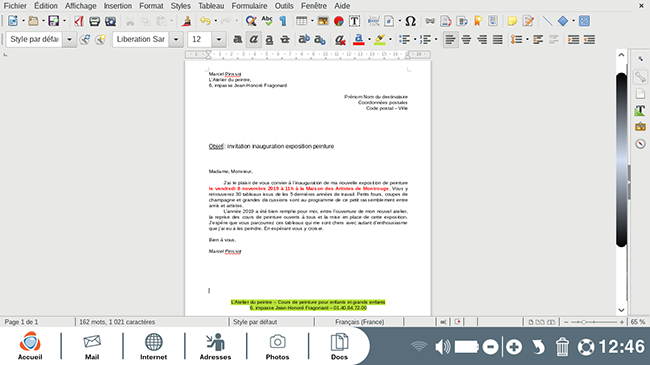The height and width of the screenshot is (365, 650).
Task: Export document as PDF
Action: 78,21
